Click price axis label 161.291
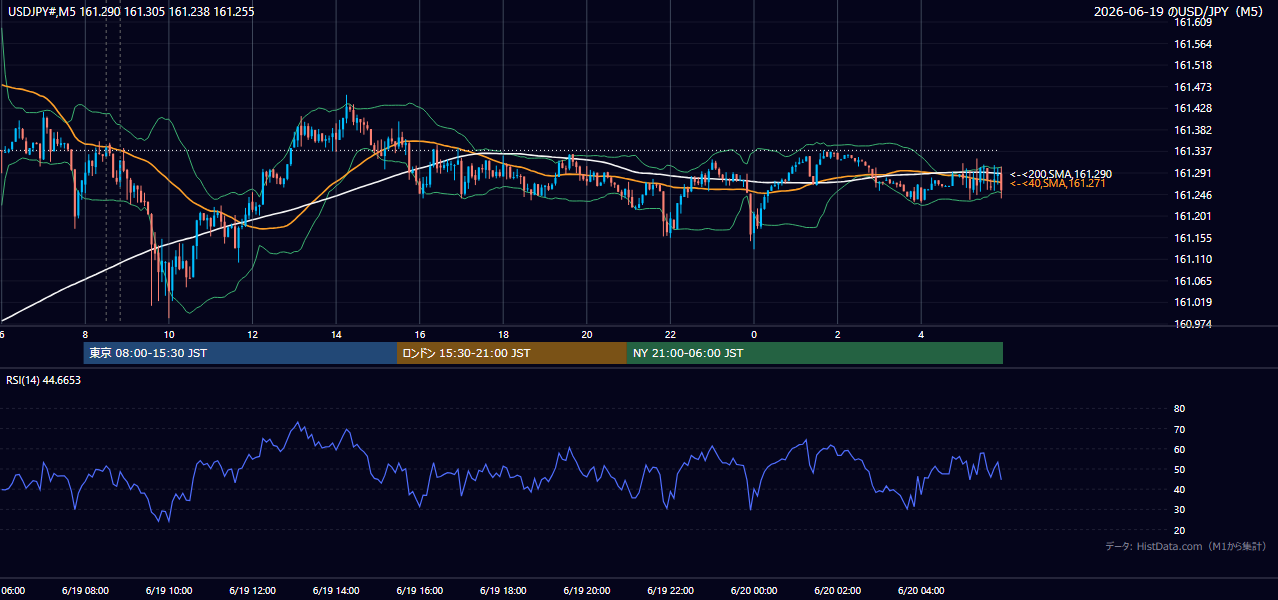The image size is (1278, 600). click(x=1192, y=173)
